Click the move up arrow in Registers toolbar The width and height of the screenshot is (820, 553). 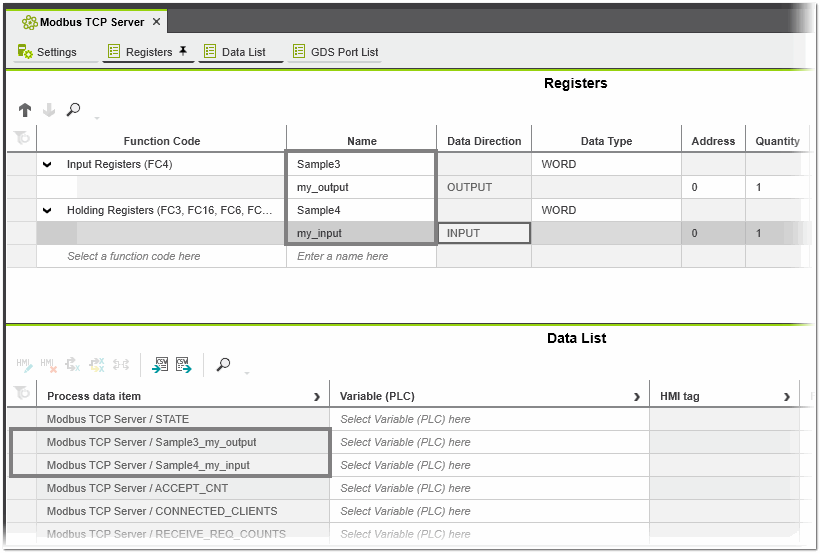click(25, 110)
